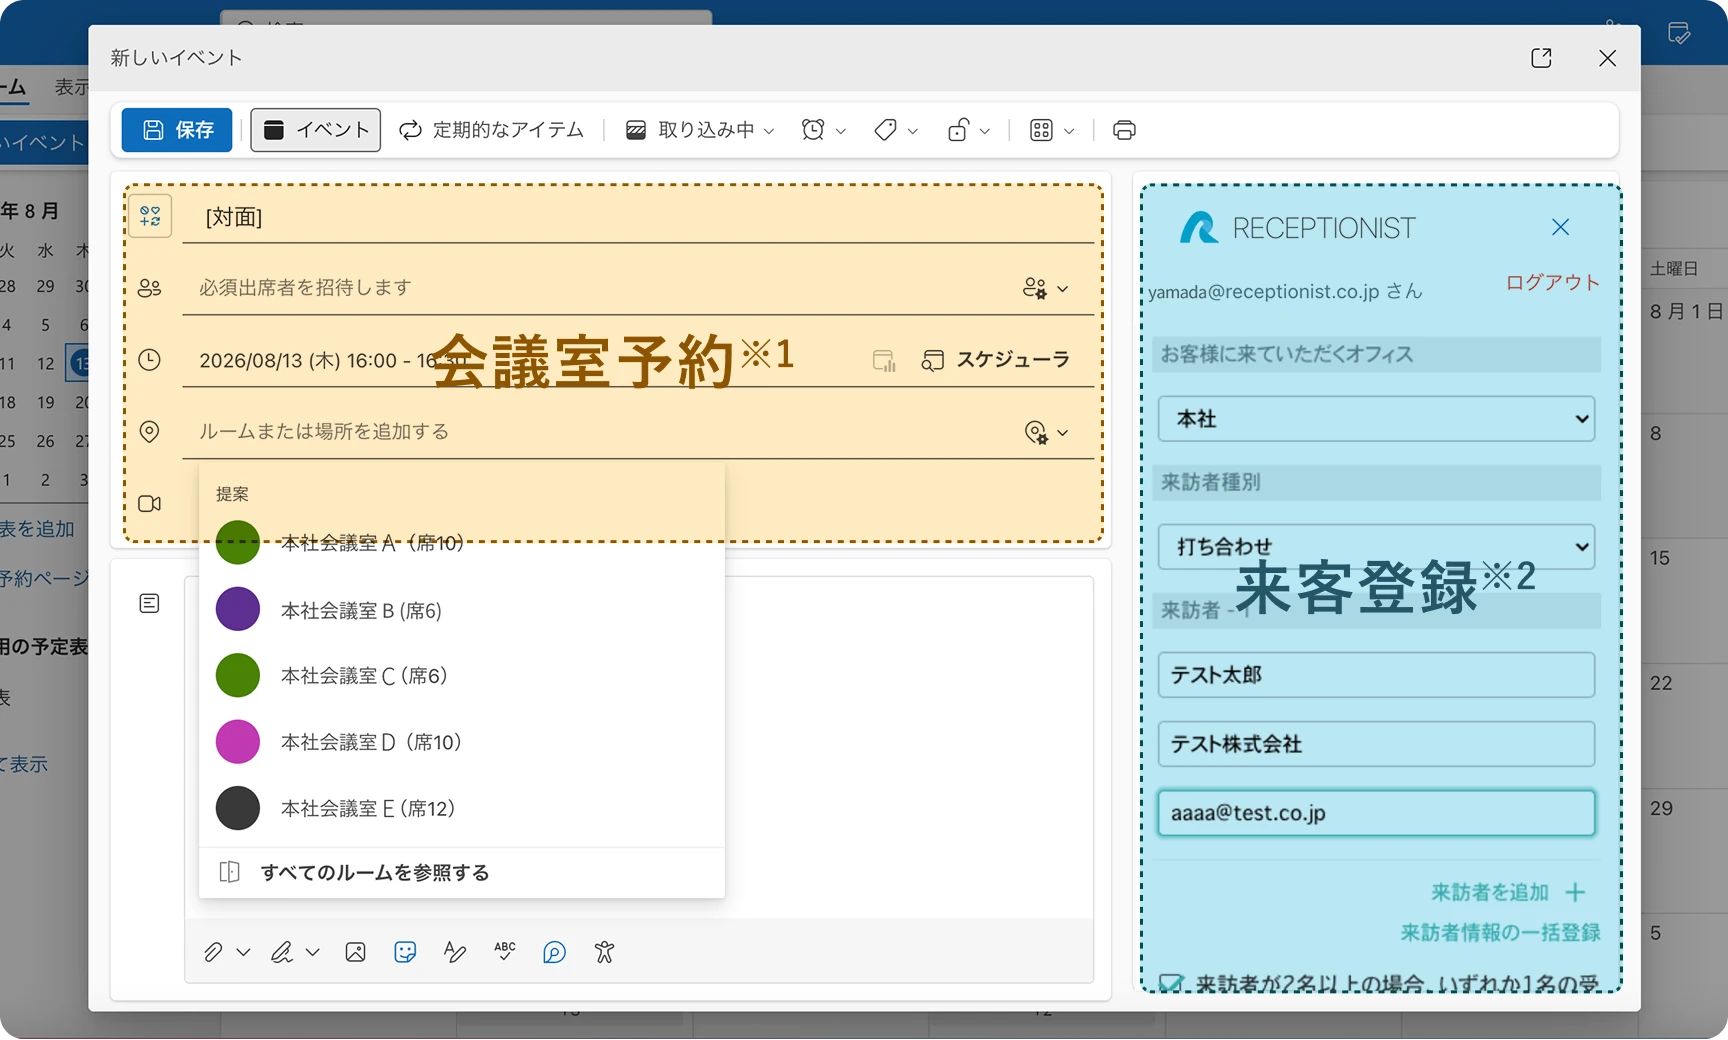Click the attach file paperclip icon
The width and height of the screenshot is (1728, 1040).
[x=213, y=952]
